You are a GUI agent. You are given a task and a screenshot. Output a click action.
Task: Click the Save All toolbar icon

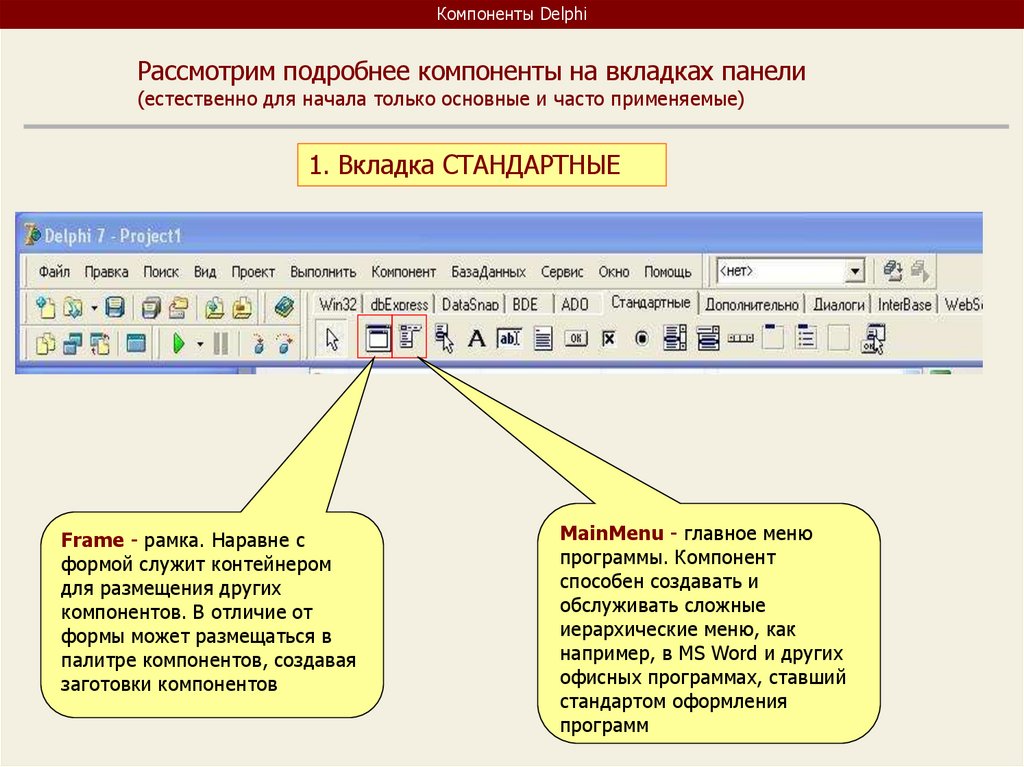152,306
